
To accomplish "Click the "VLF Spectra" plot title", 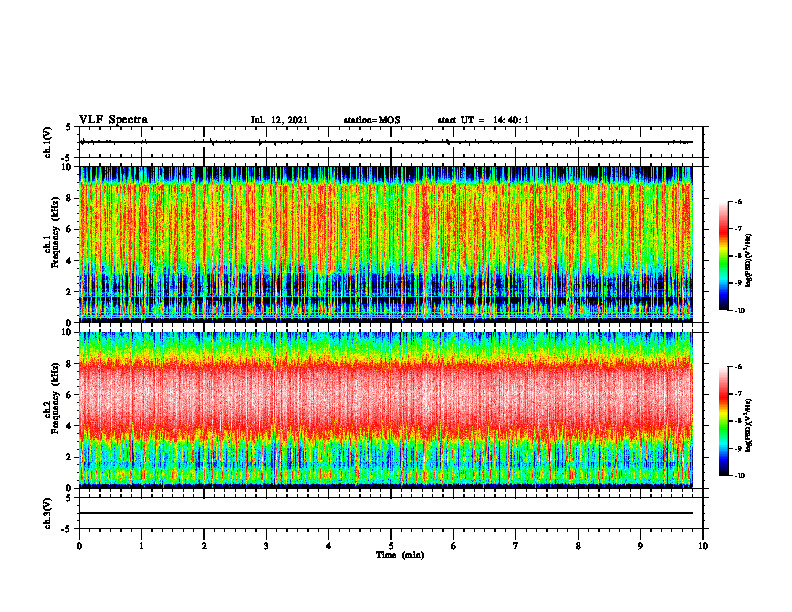I will 113,120.
